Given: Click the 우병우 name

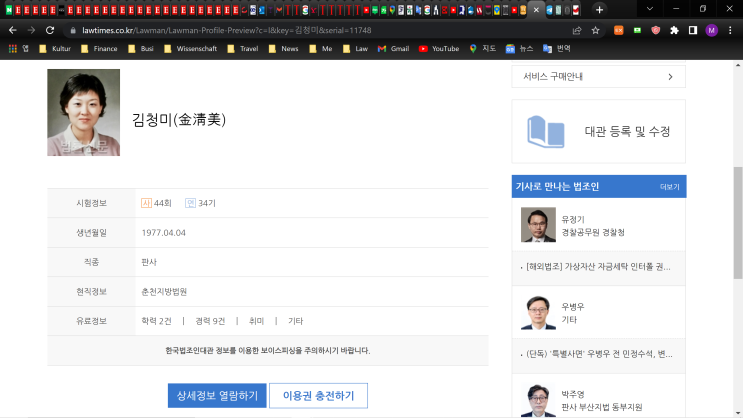Looking at the screenshot, I should point(573,307).
